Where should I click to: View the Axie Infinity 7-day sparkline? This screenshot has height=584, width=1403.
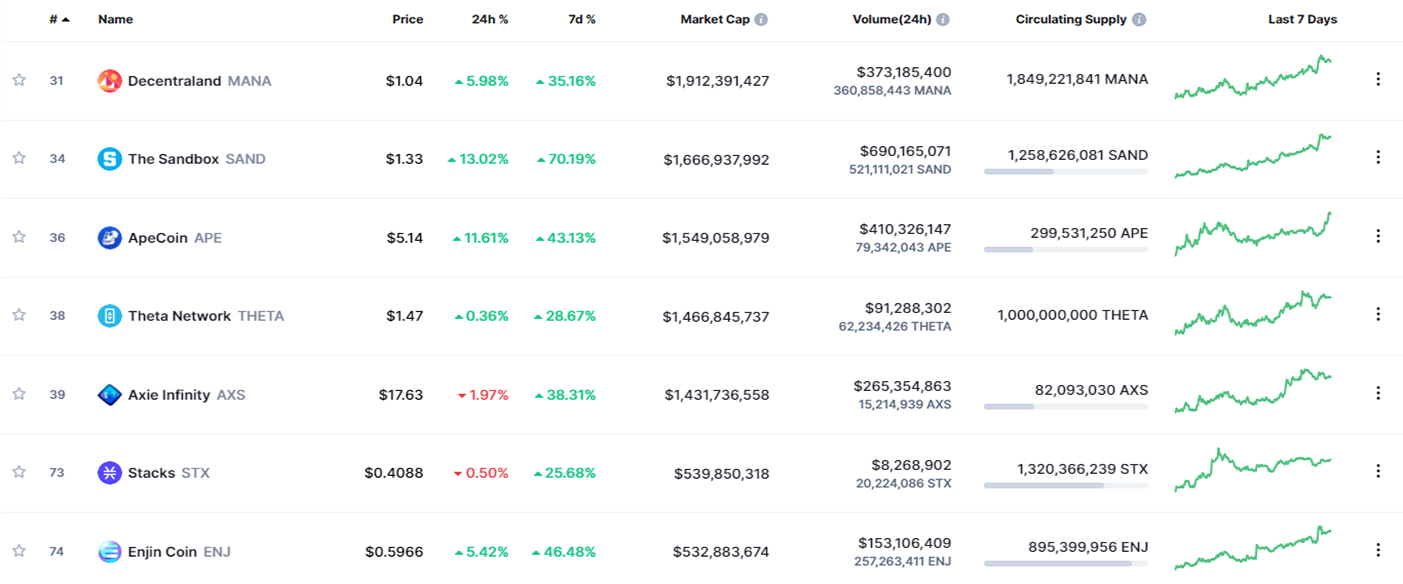pos(1253,391)
